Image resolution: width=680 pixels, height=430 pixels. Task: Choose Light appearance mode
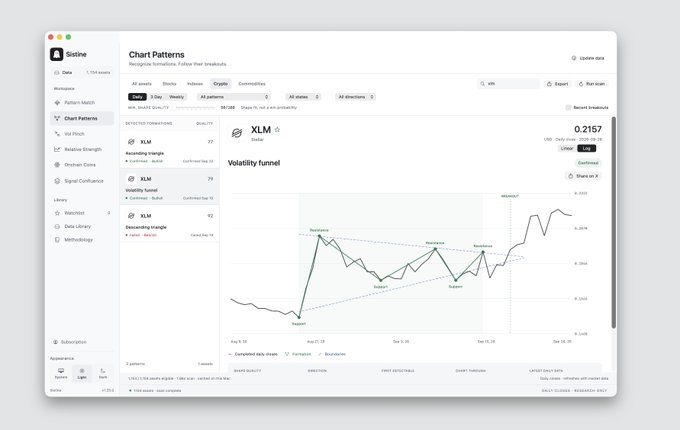tap(82, 373)
